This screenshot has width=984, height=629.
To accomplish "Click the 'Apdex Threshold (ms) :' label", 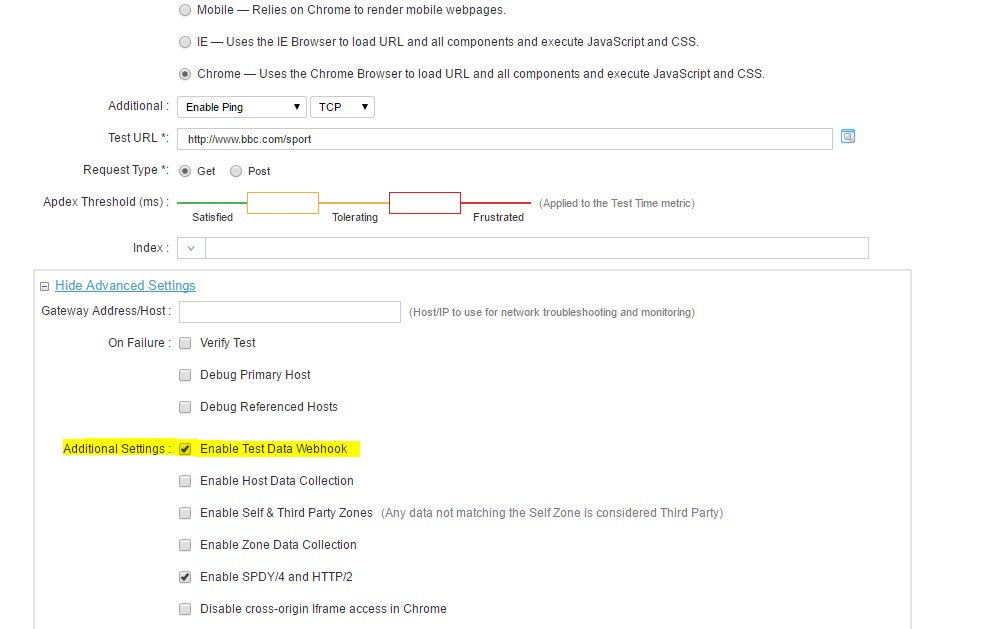I will pos(106,202).
